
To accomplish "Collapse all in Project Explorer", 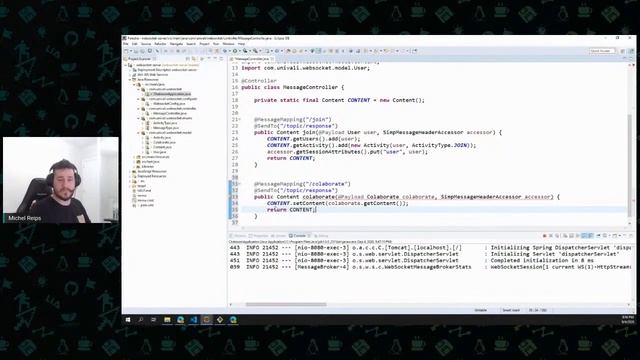I will 187,59.
